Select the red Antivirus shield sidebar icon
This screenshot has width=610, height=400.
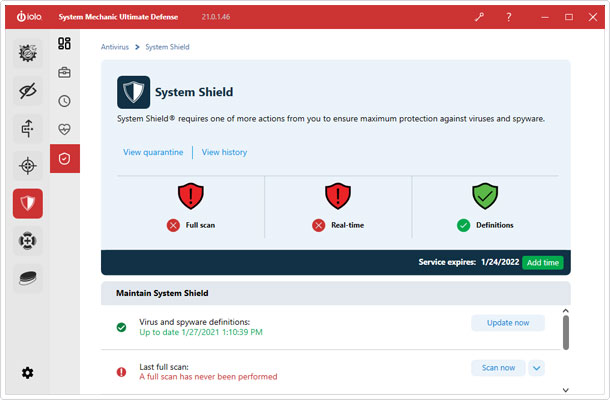pyautogui.click(x=28, y=204)
